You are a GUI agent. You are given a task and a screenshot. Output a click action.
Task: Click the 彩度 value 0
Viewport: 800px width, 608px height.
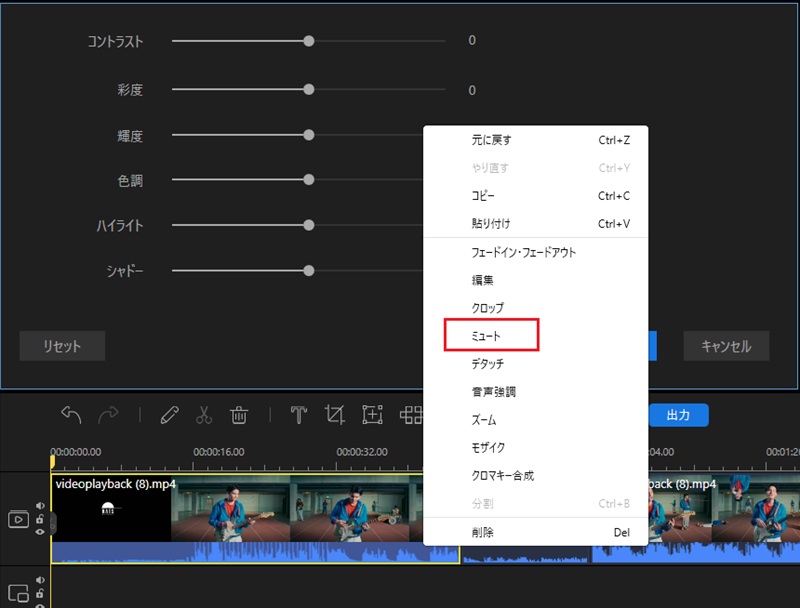[472, 90]
